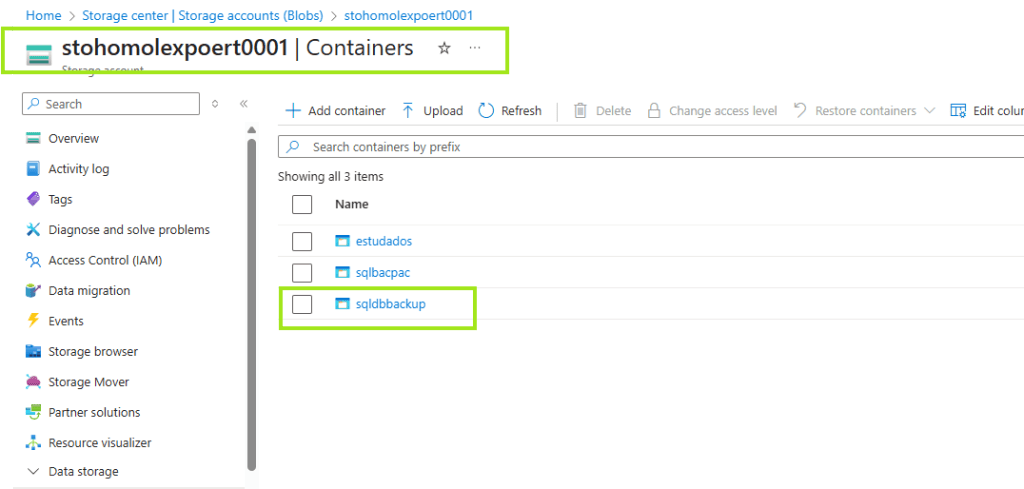This screenshot has height=489, width=1024.
Task: Click the up-down expander beside sidebar search
Action: (215, 104)
